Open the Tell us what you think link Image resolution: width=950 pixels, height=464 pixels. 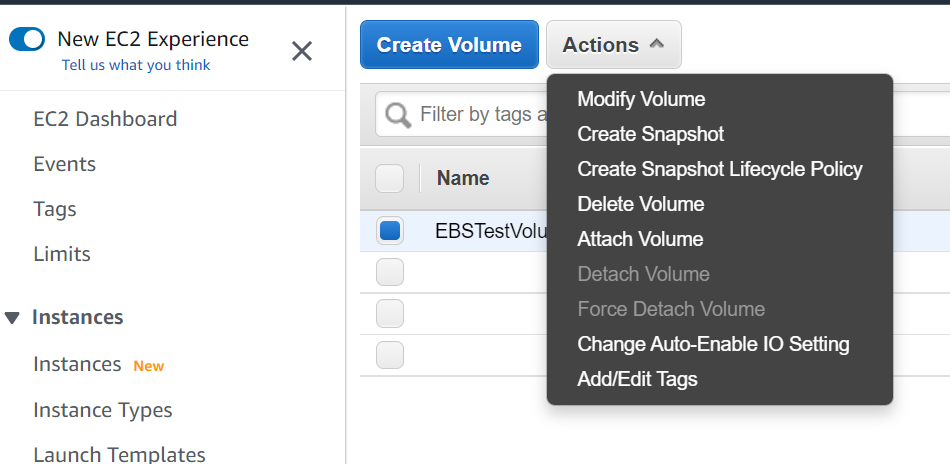pos(136,65)
